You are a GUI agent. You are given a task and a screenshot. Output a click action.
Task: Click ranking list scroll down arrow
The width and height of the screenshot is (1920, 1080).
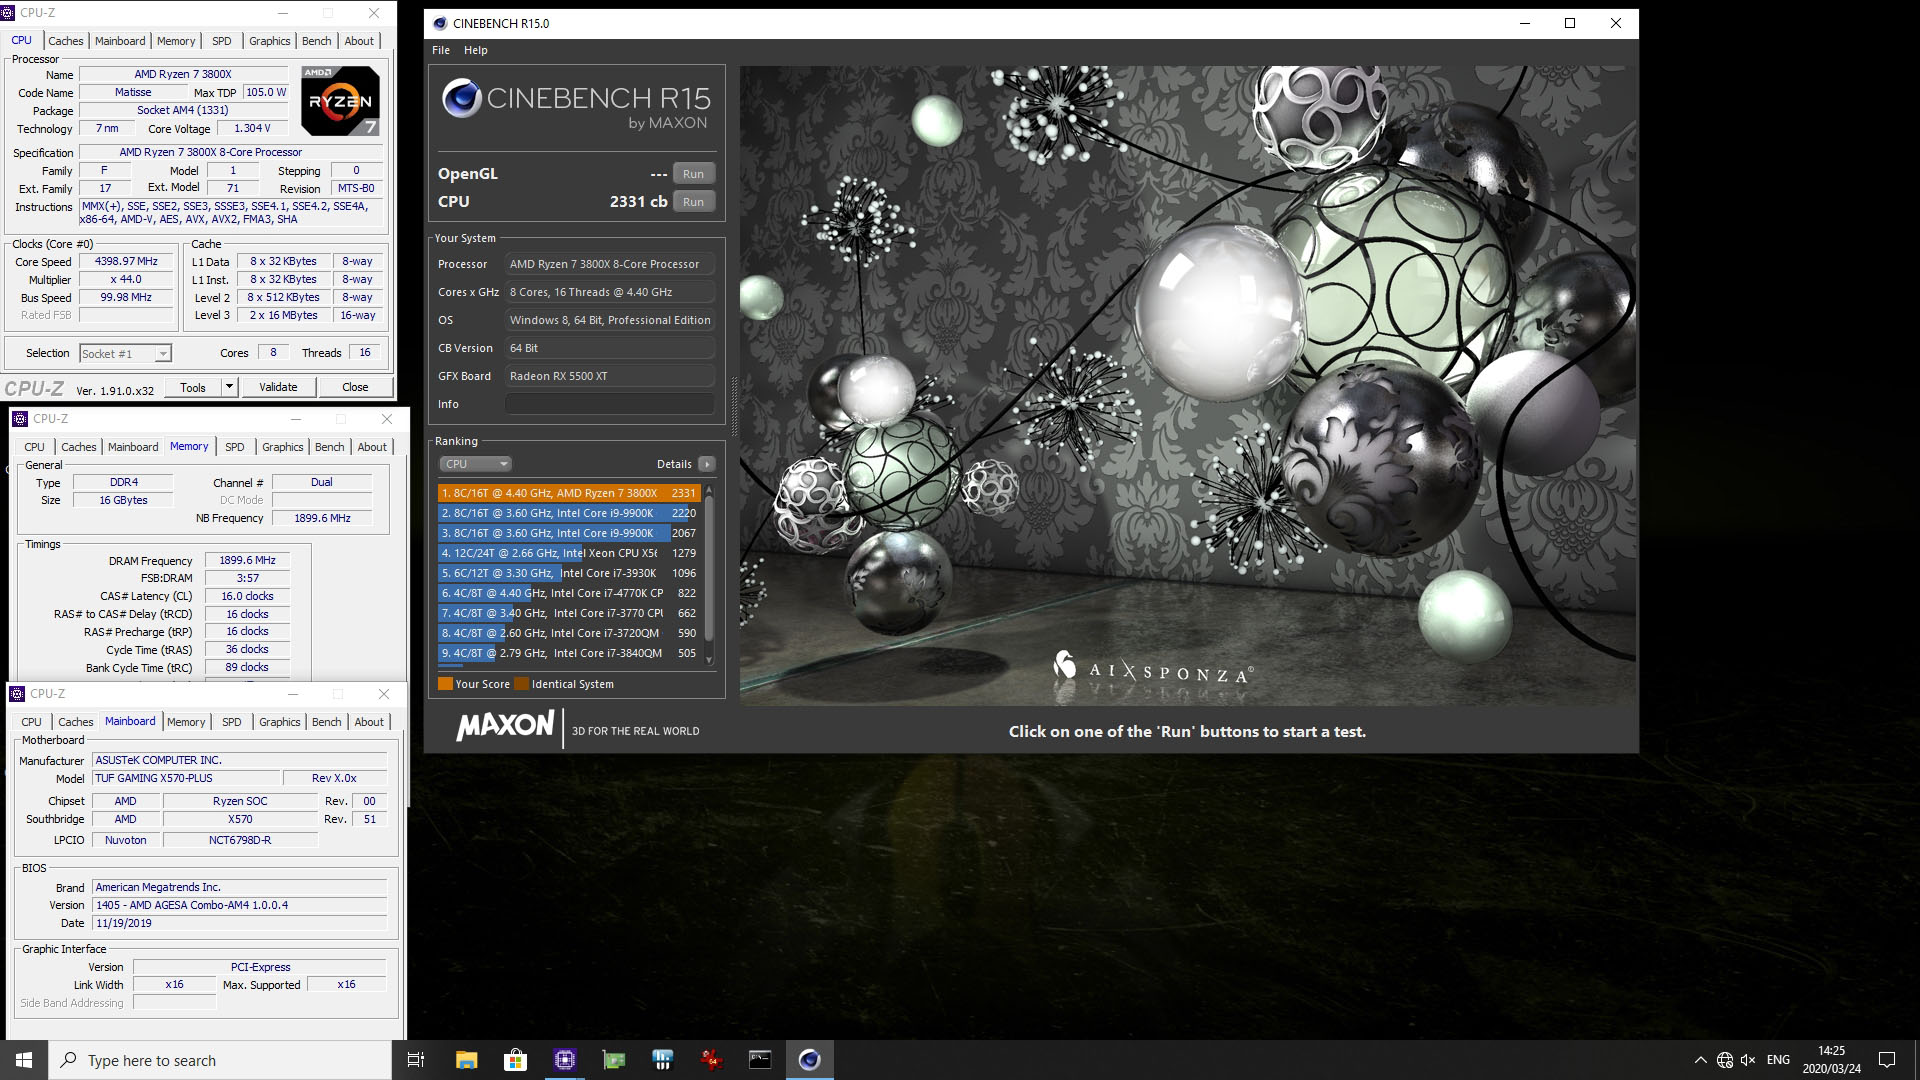pos(709,660)
